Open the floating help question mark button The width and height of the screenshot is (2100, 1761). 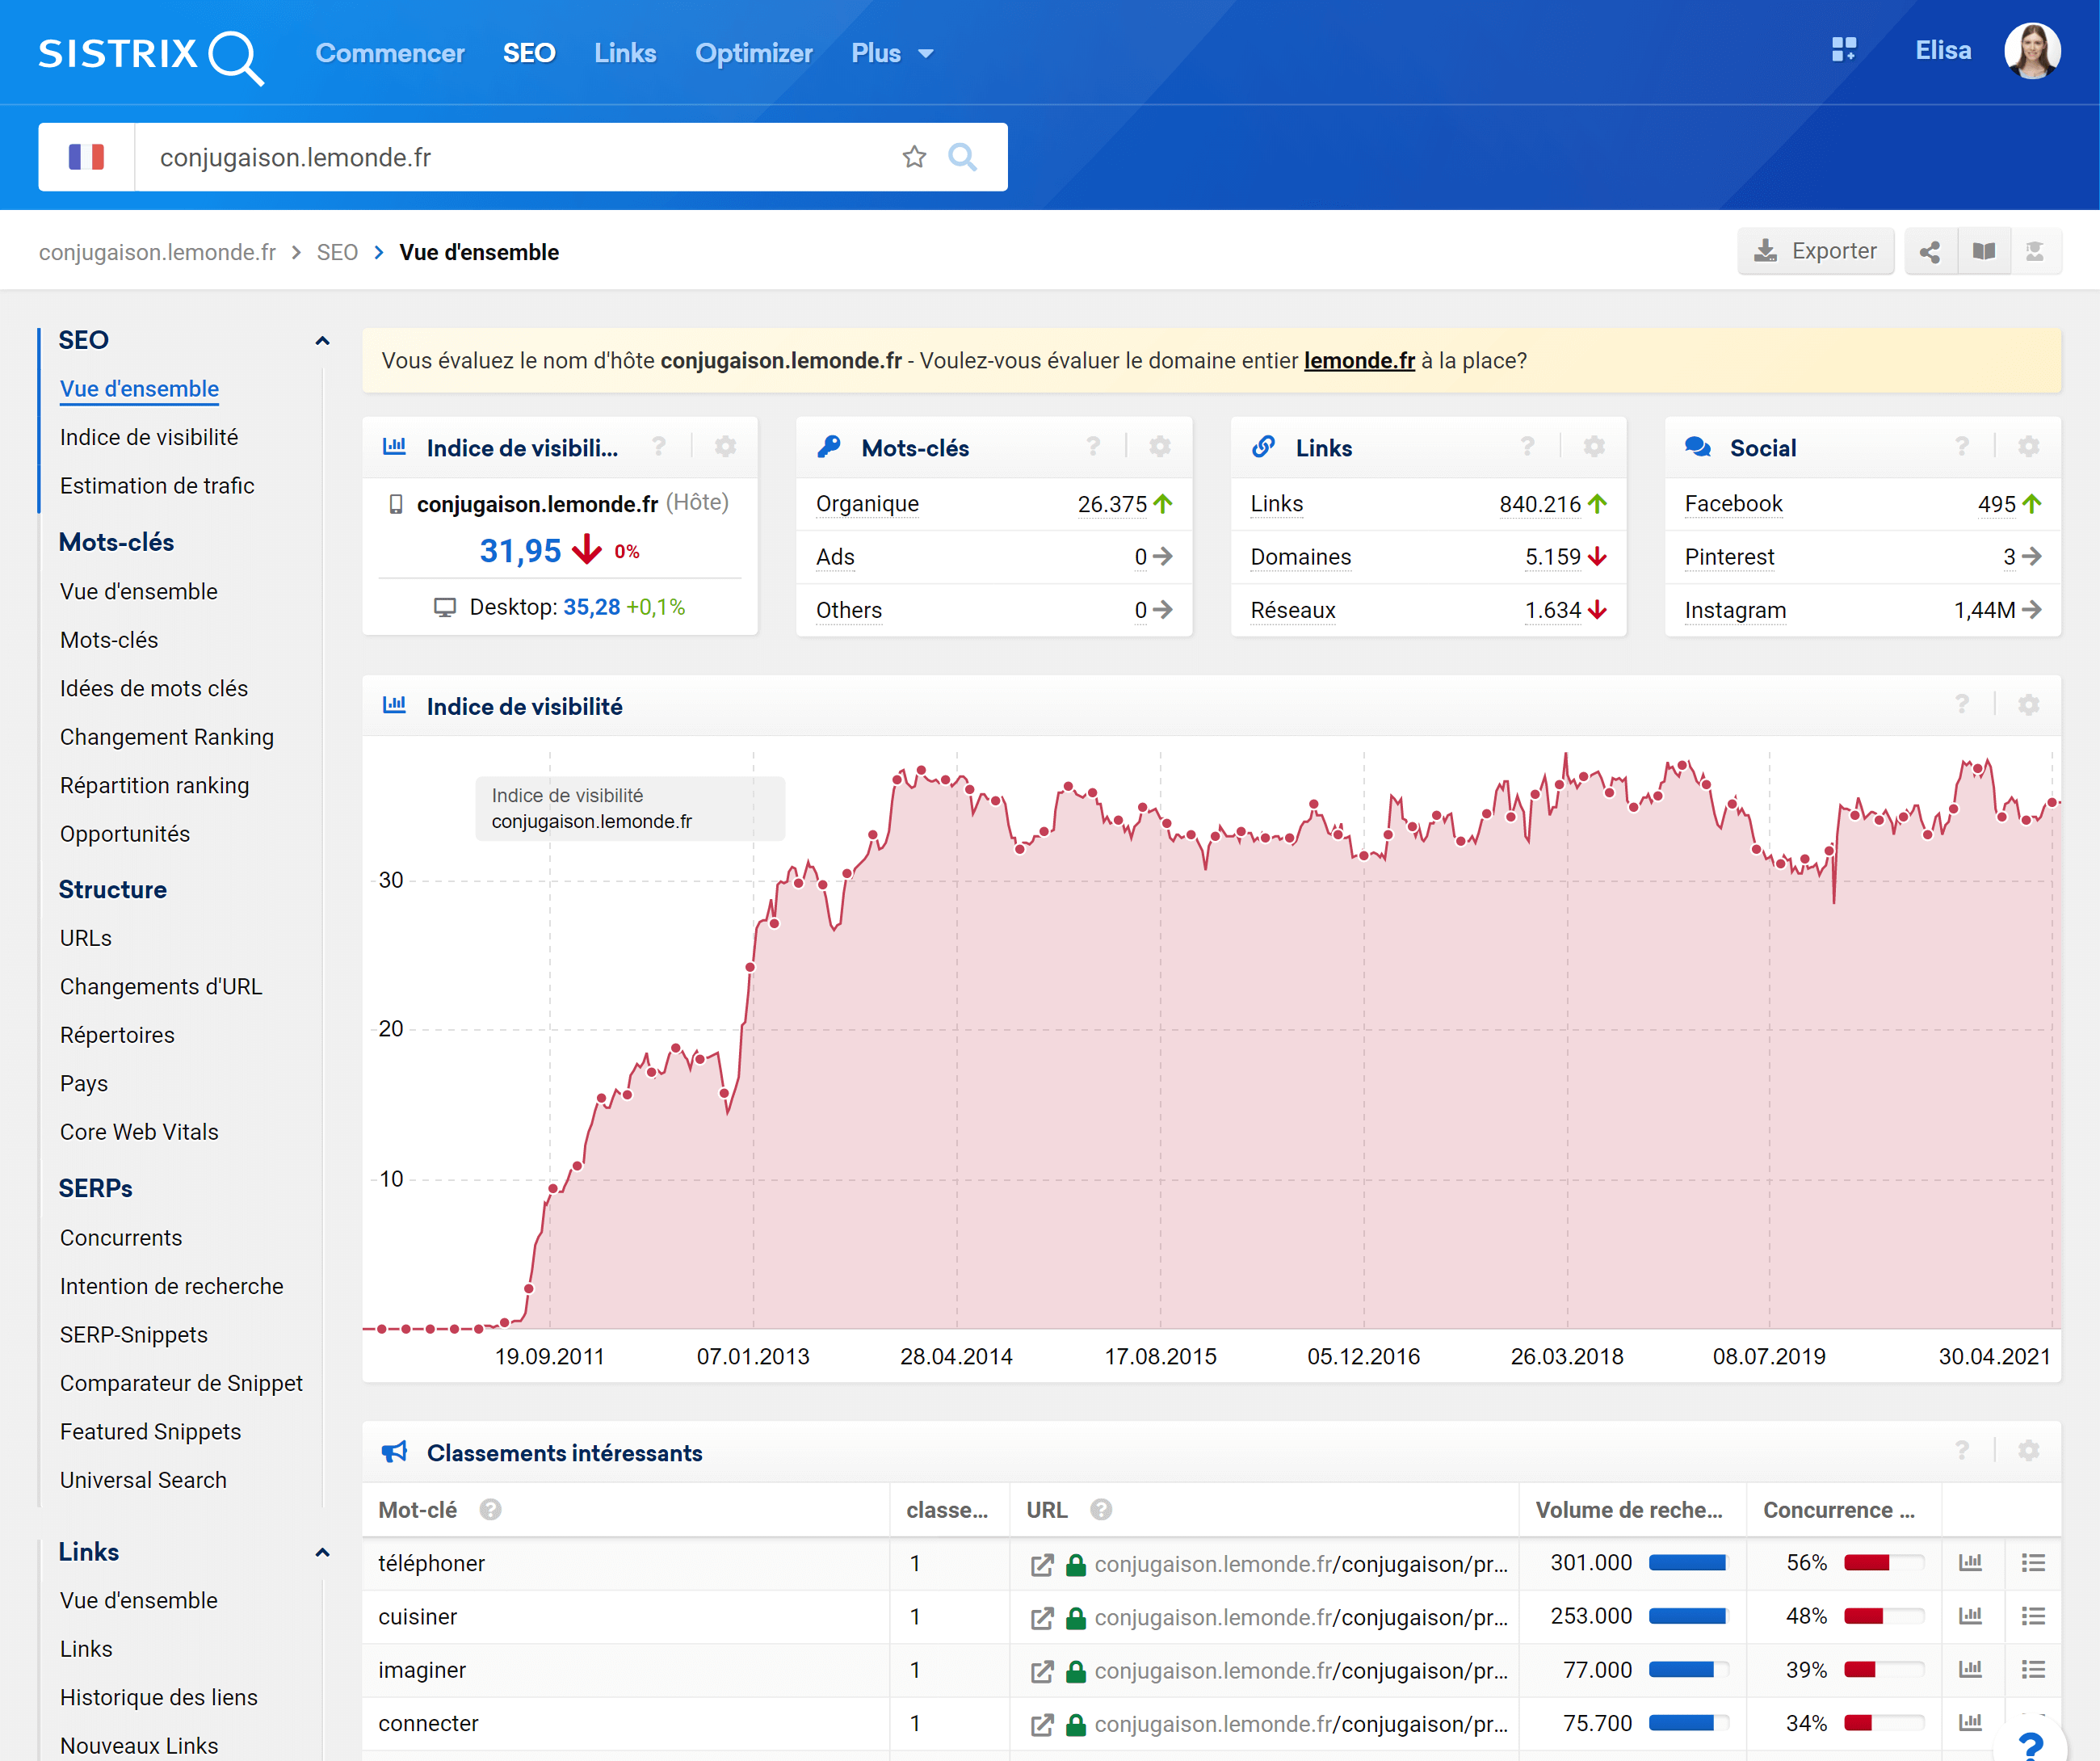tap(2031, 1743)
